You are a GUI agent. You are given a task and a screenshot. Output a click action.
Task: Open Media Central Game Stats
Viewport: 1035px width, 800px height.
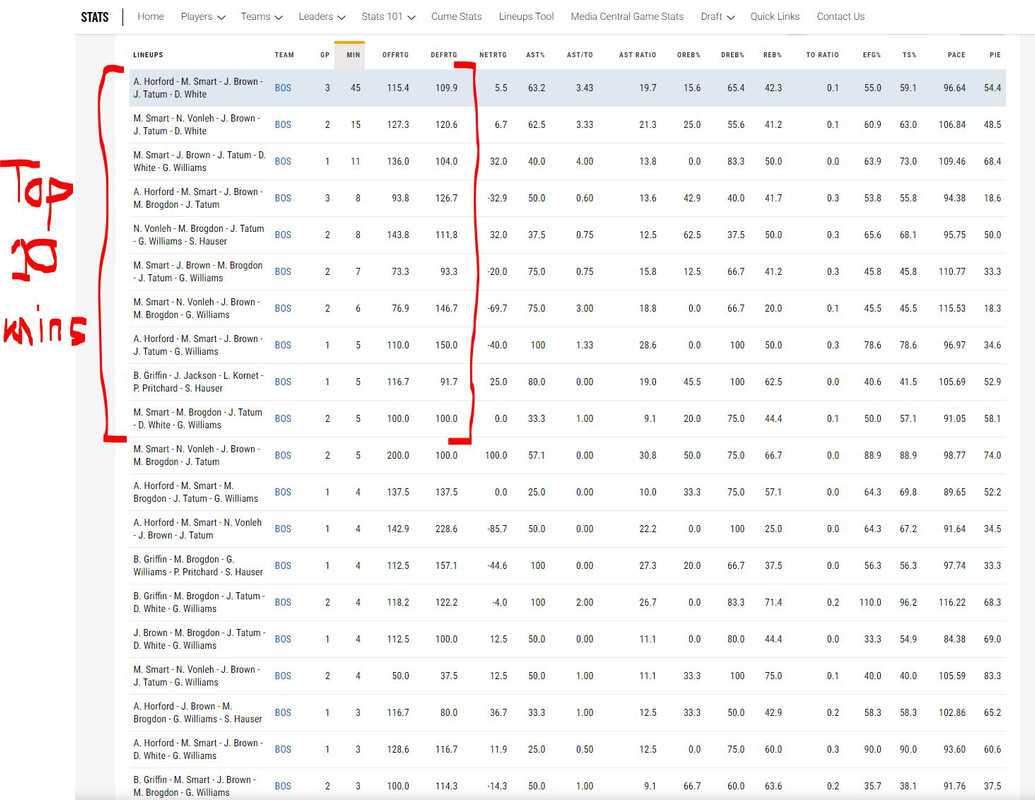tap(627, 17)
